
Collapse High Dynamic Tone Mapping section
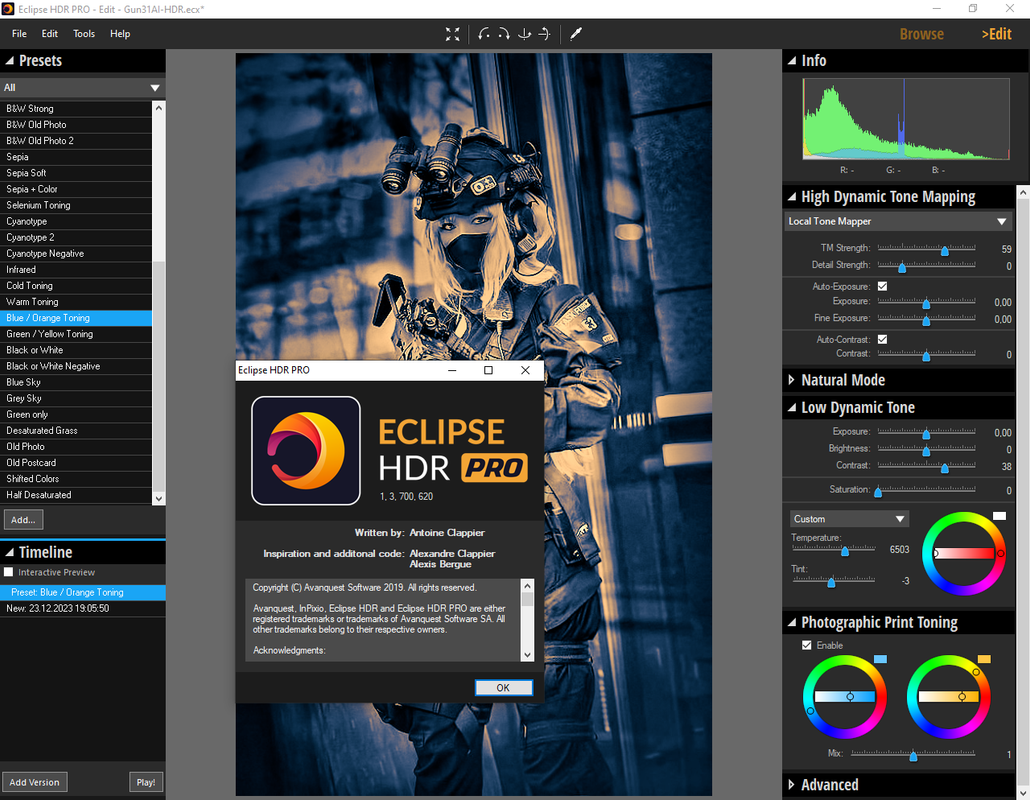(792, 197)
